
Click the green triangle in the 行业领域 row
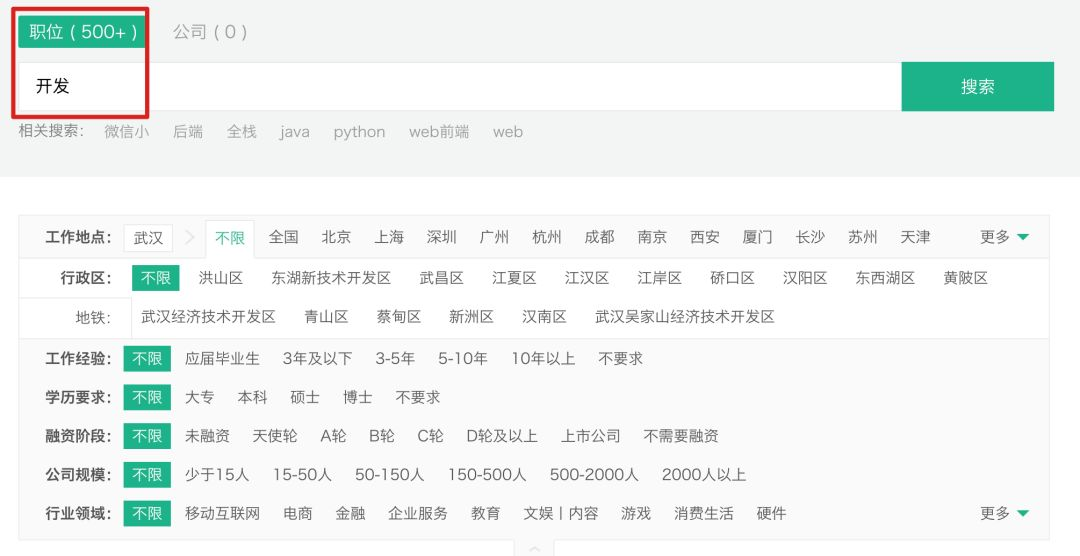click(1023, 513)
